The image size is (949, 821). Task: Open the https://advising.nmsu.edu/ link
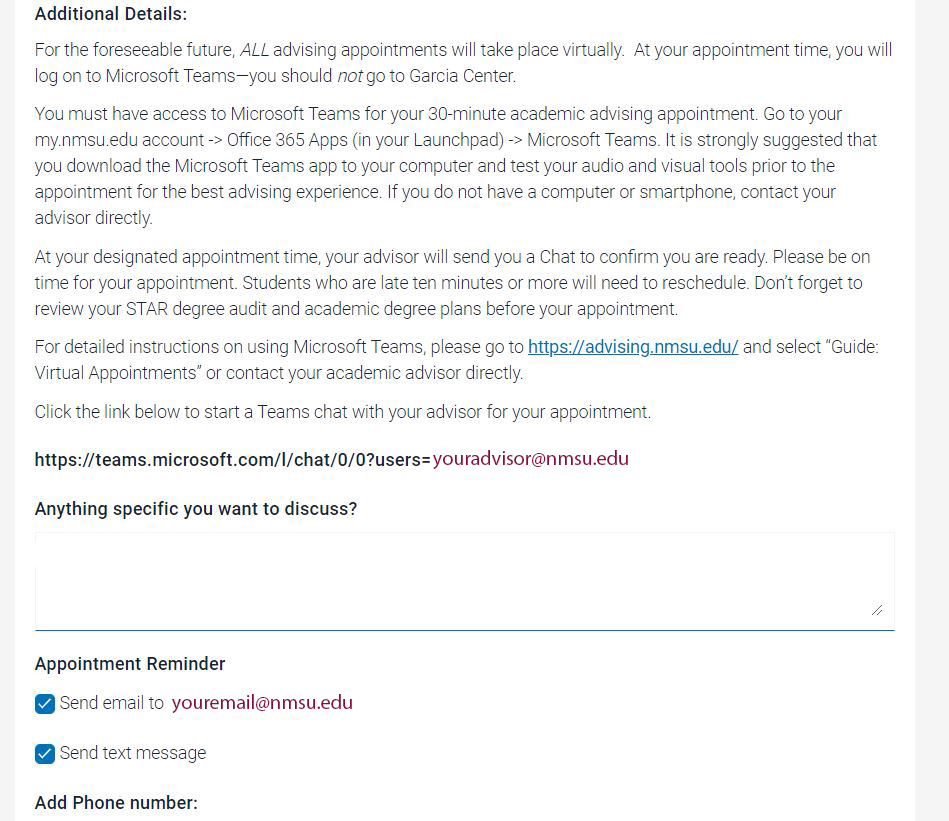coord(632,347)
